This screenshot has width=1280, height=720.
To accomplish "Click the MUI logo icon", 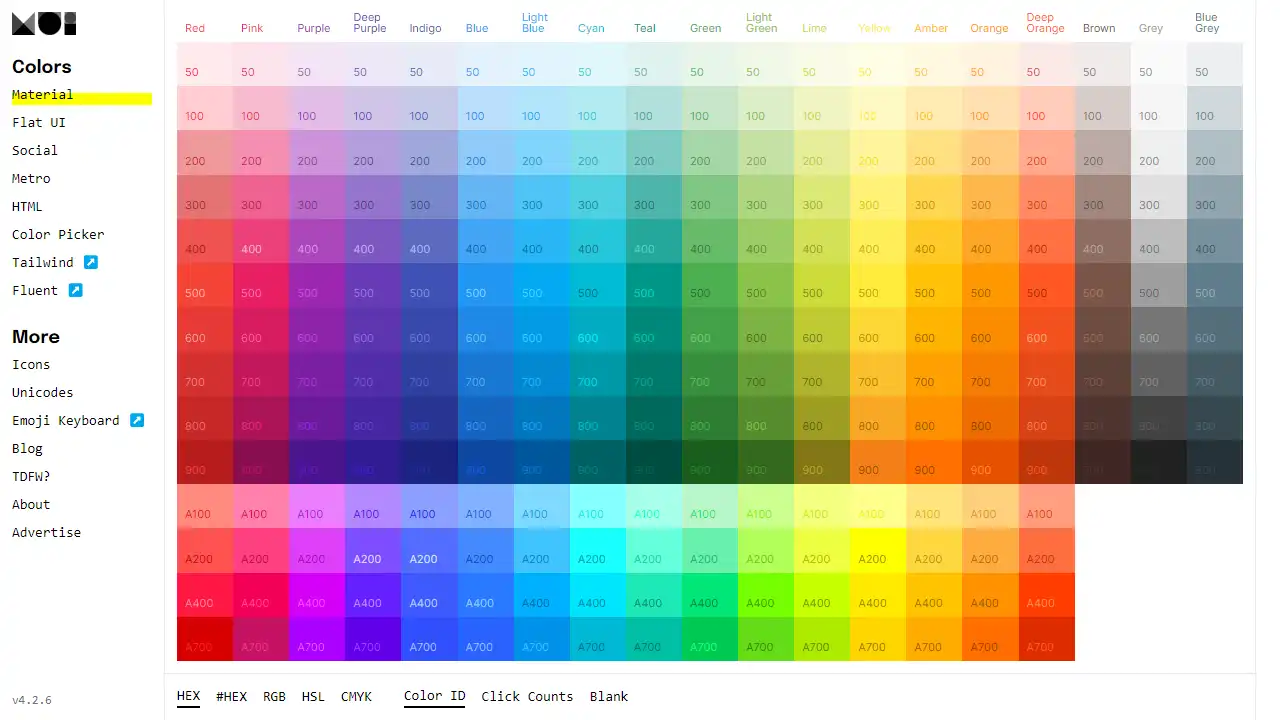I will tap(43, 22).
